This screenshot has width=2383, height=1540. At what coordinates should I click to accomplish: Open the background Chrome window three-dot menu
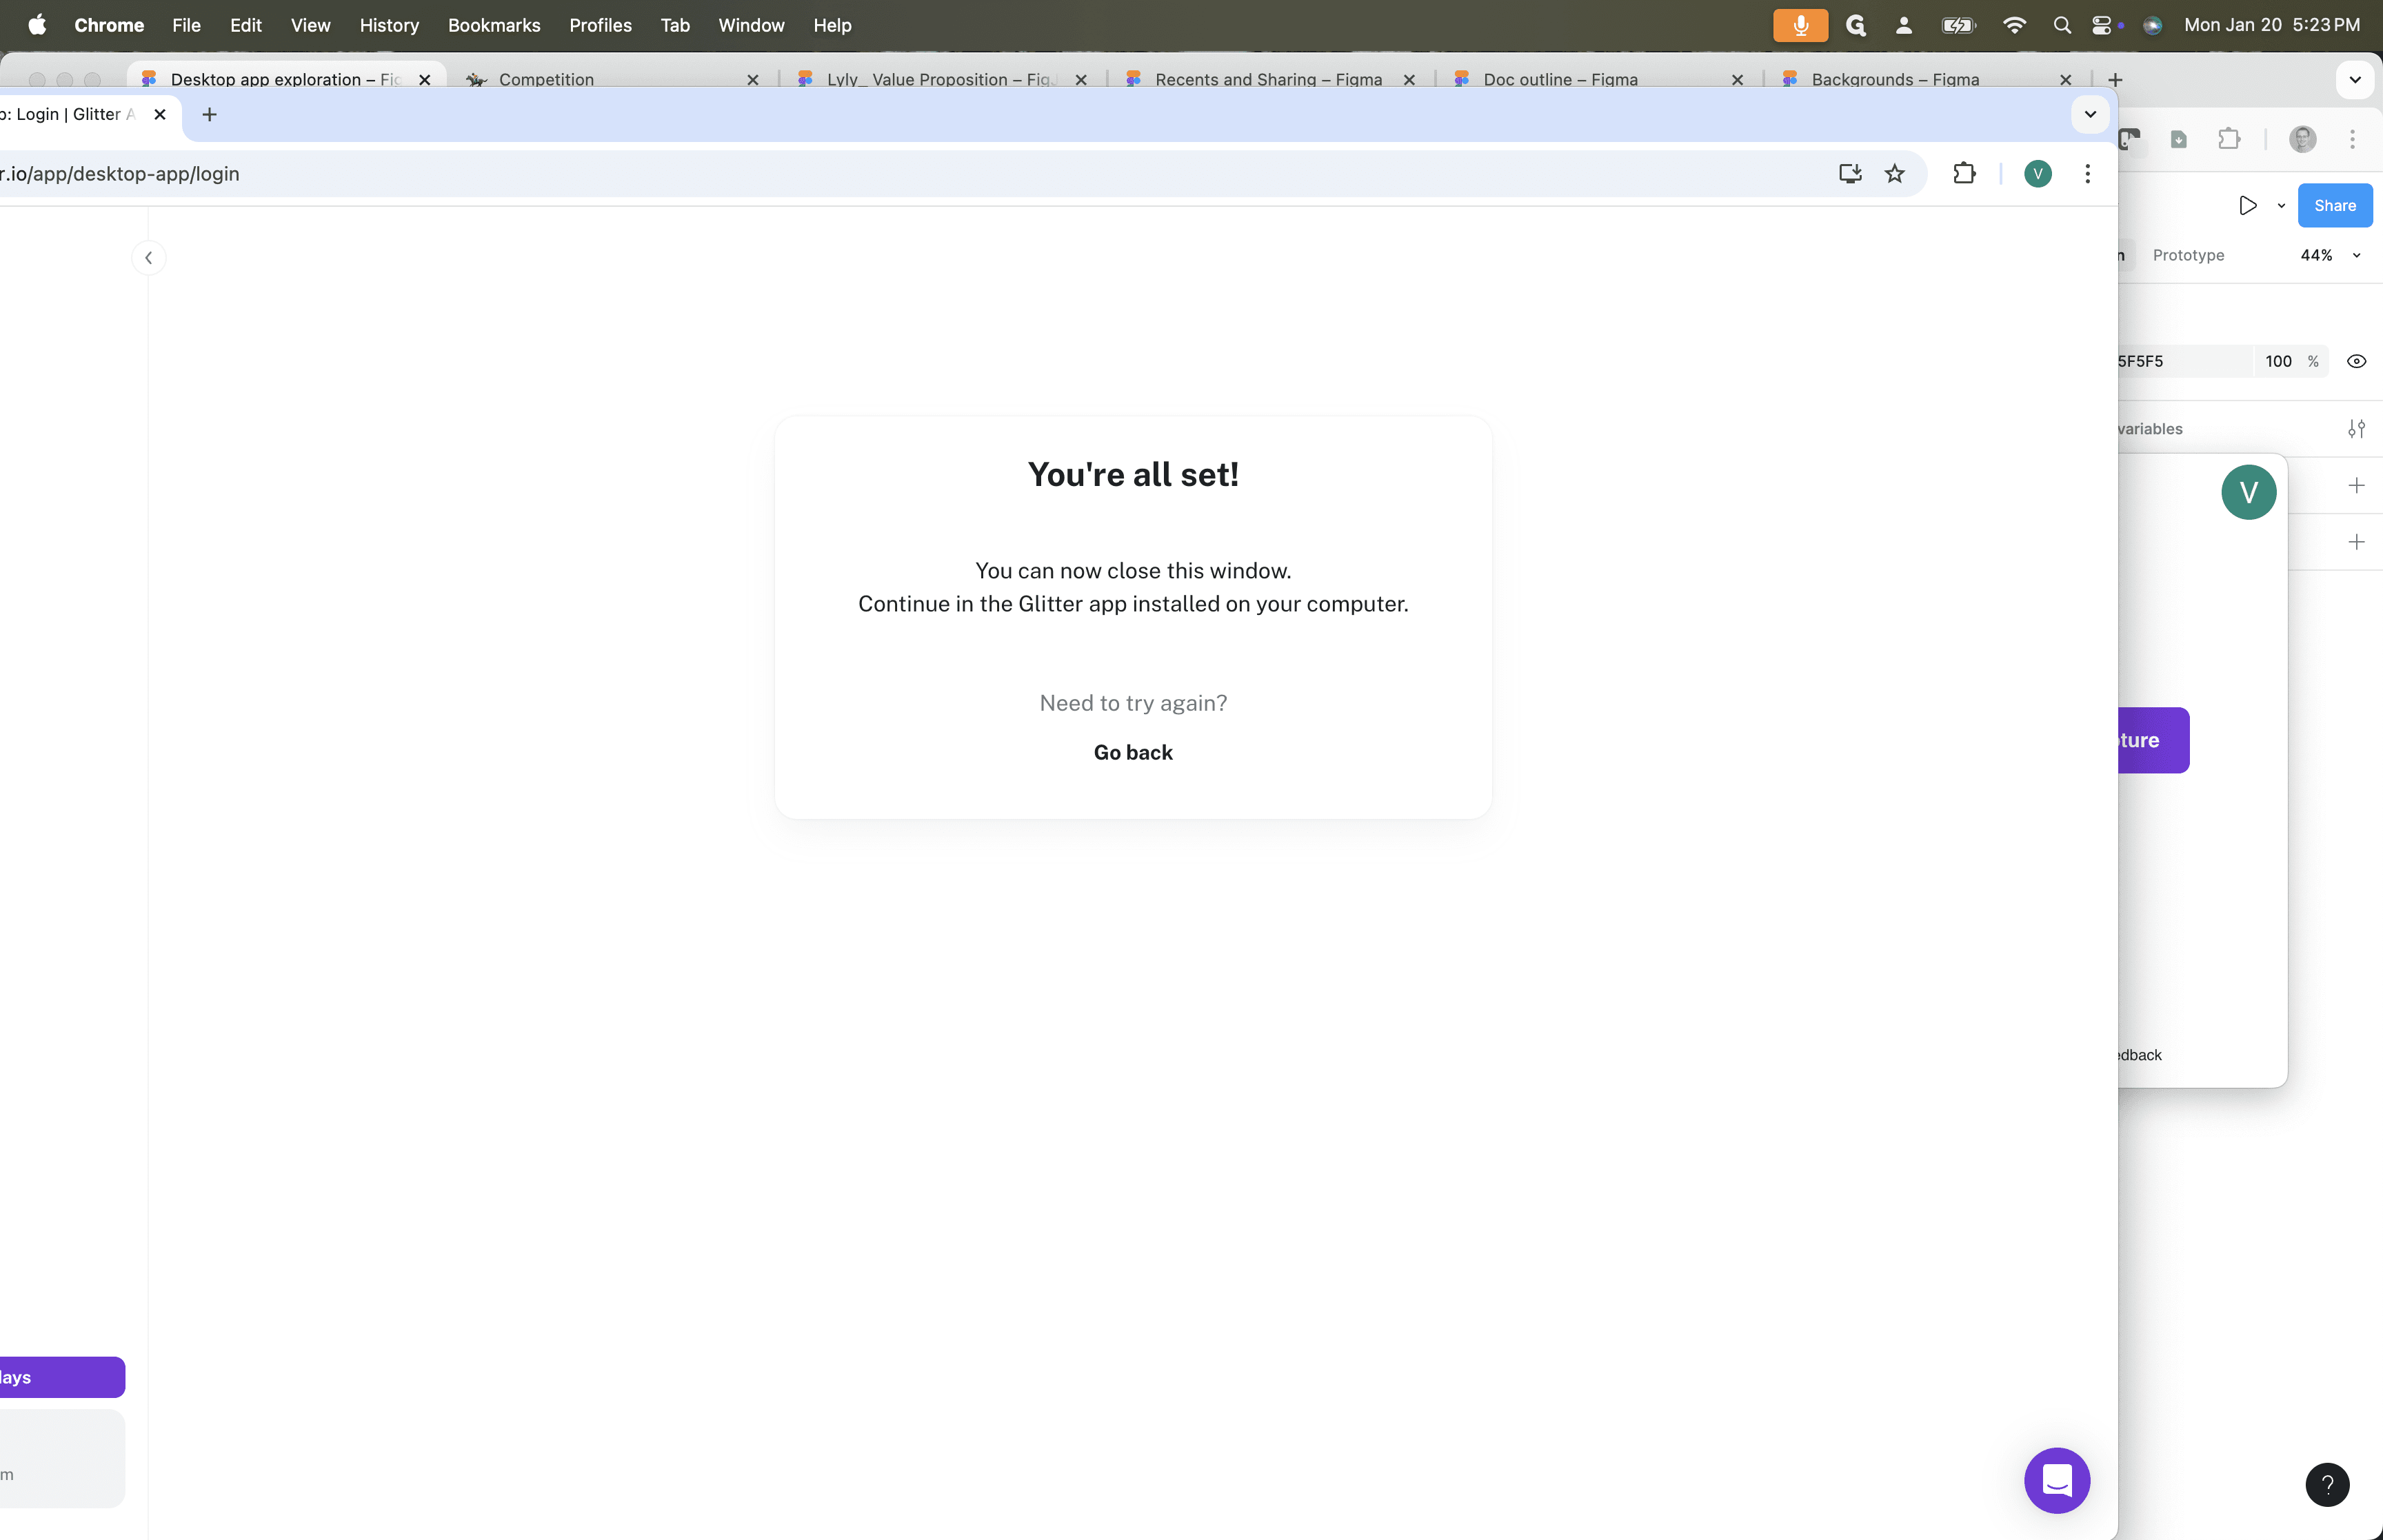[x=2352, y=139]
